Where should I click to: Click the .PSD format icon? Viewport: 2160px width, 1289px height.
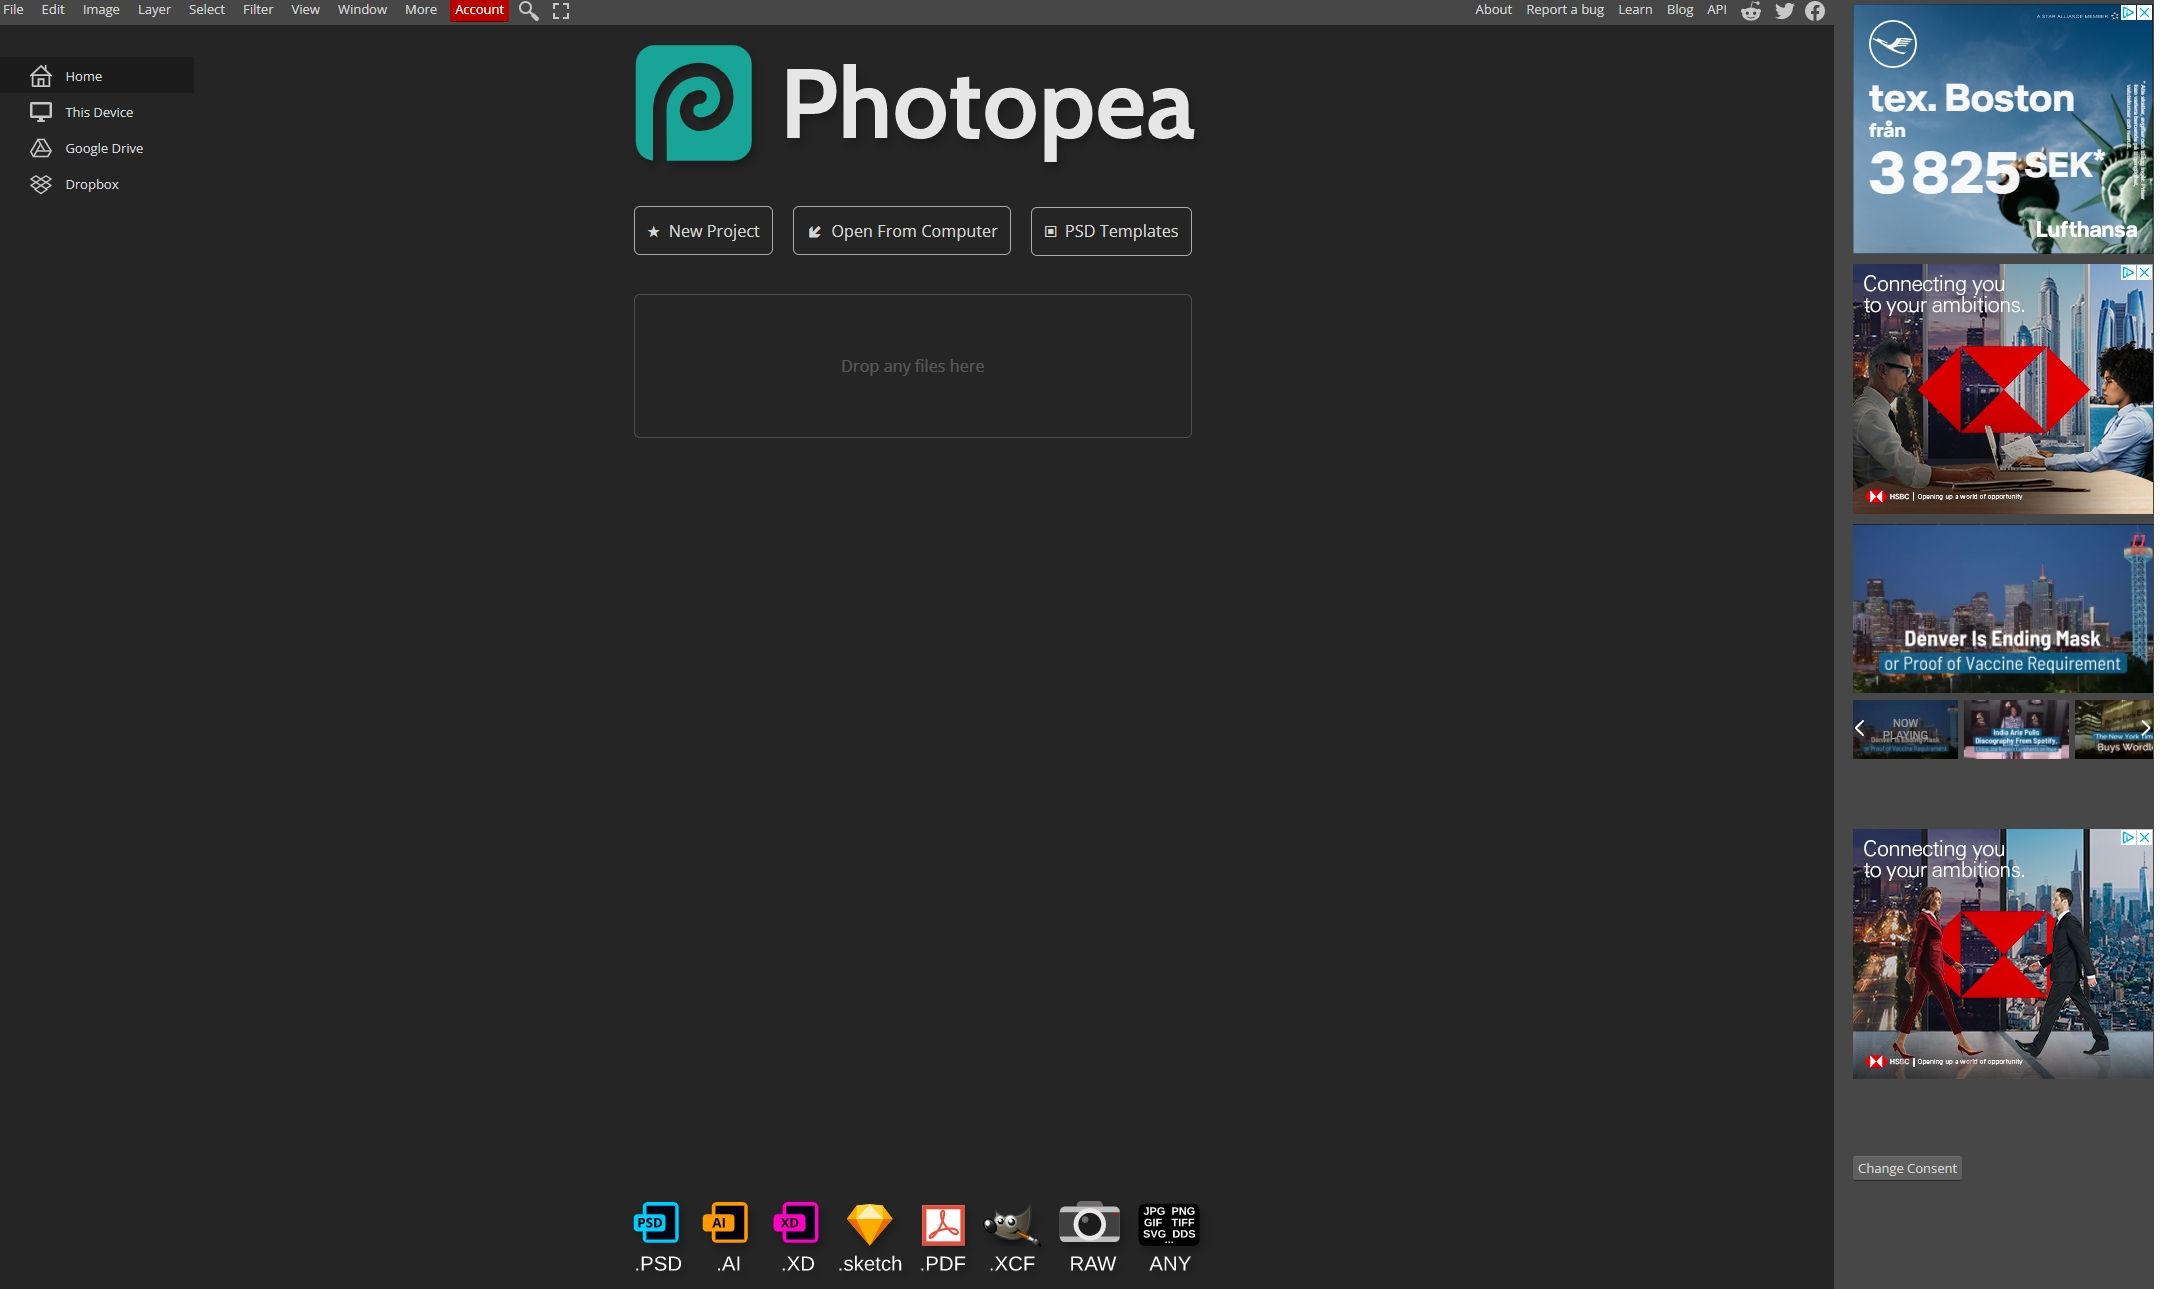655,1222
